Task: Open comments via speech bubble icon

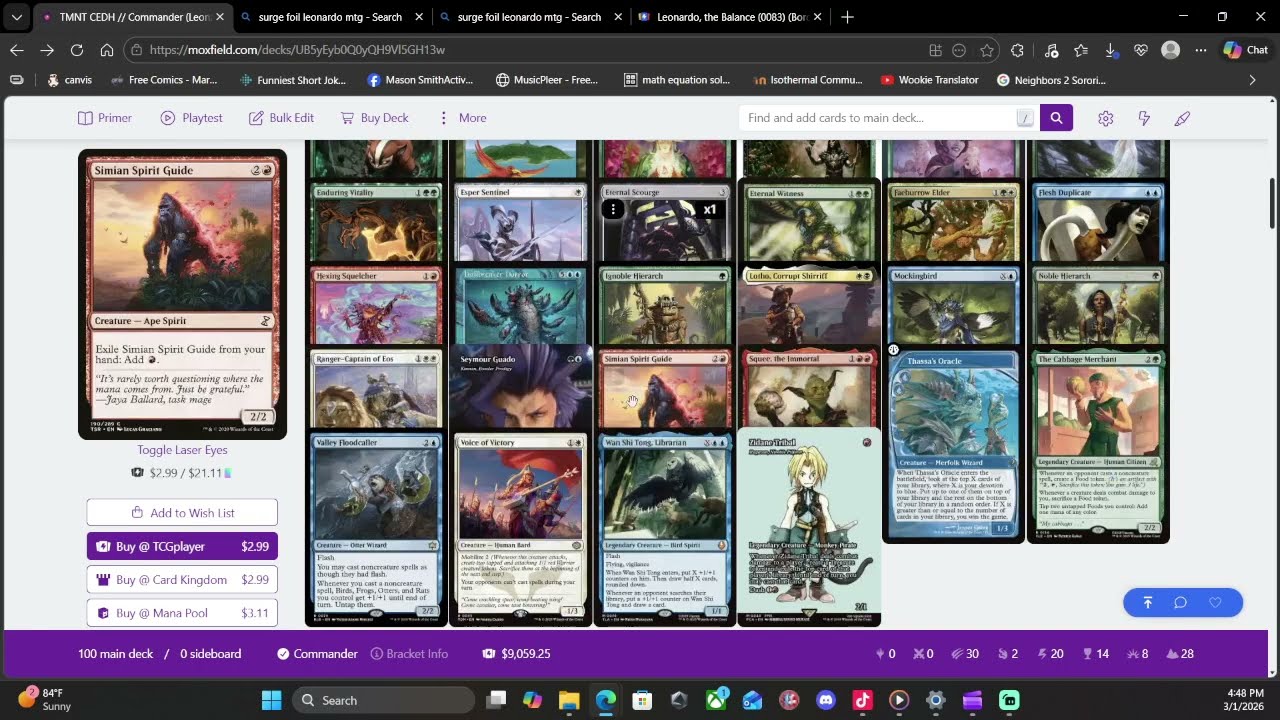Action: point(1181,602)
